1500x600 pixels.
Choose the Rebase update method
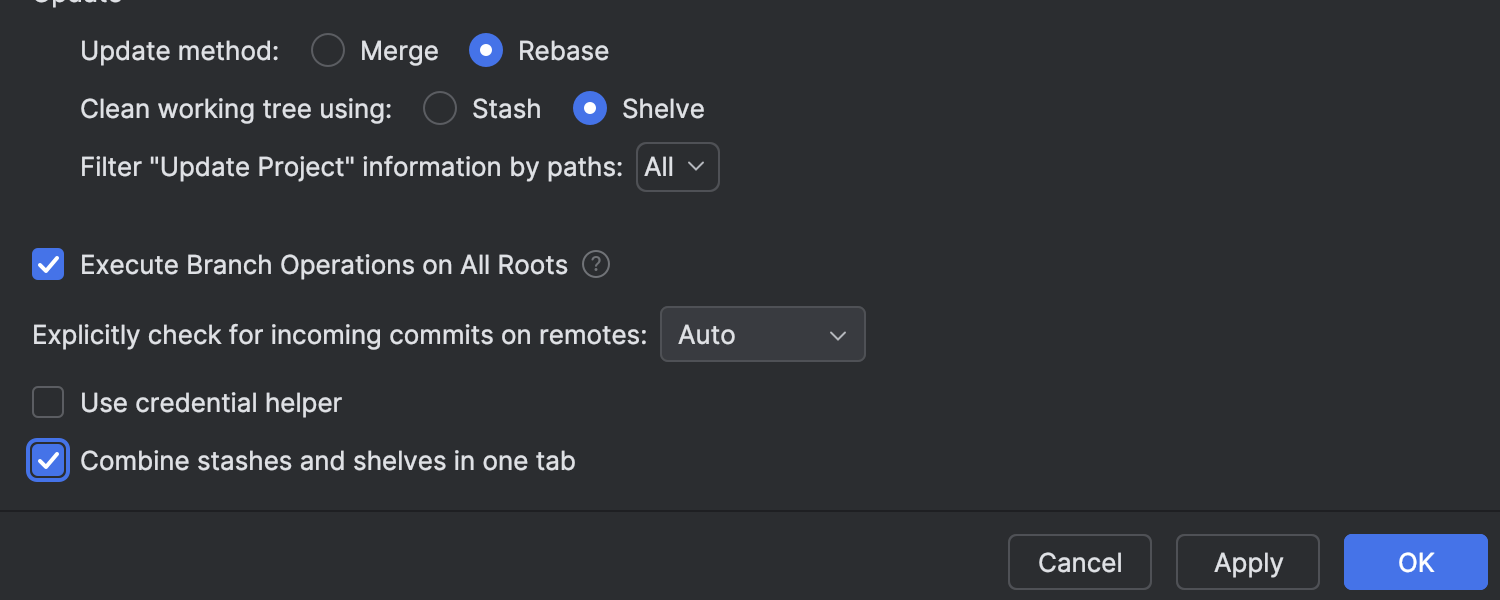click(x=486, y=51)
